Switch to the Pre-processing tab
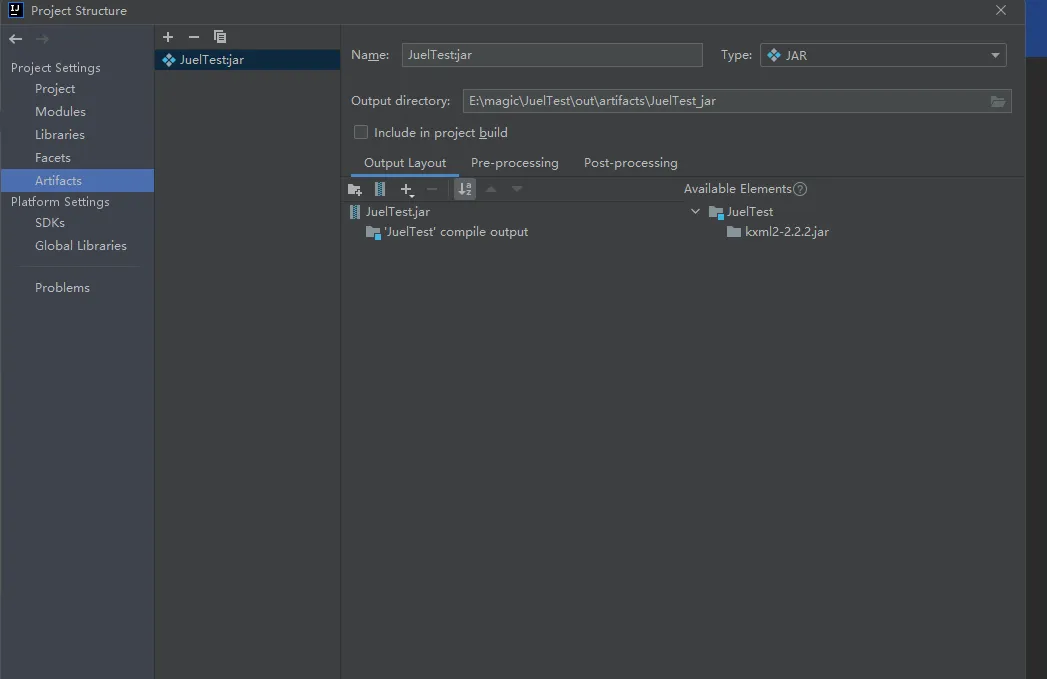1047x679 pixels. (x=514, y=163)
